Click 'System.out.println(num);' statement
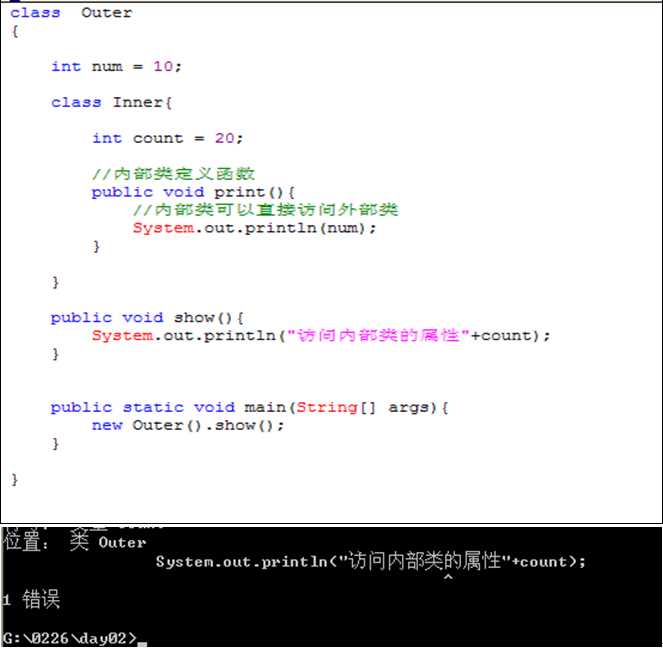The height and width of the screenshot is (649, 663). tap(254, 228)
